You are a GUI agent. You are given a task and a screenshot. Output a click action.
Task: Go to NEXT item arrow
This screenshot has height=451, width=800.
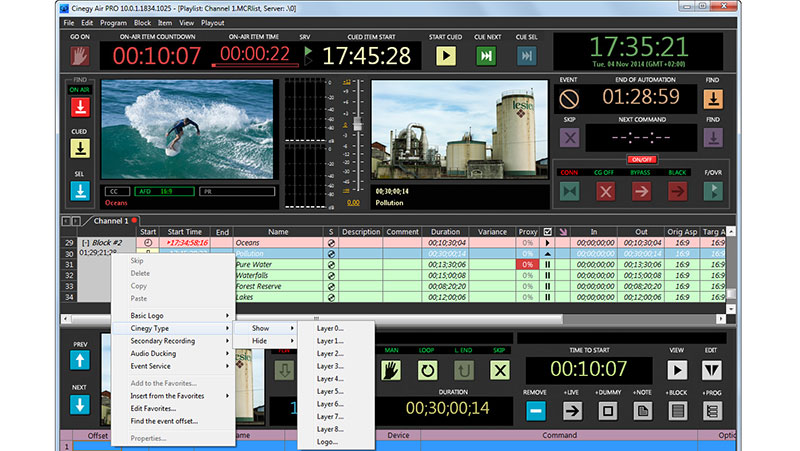(x=80, y=405)
